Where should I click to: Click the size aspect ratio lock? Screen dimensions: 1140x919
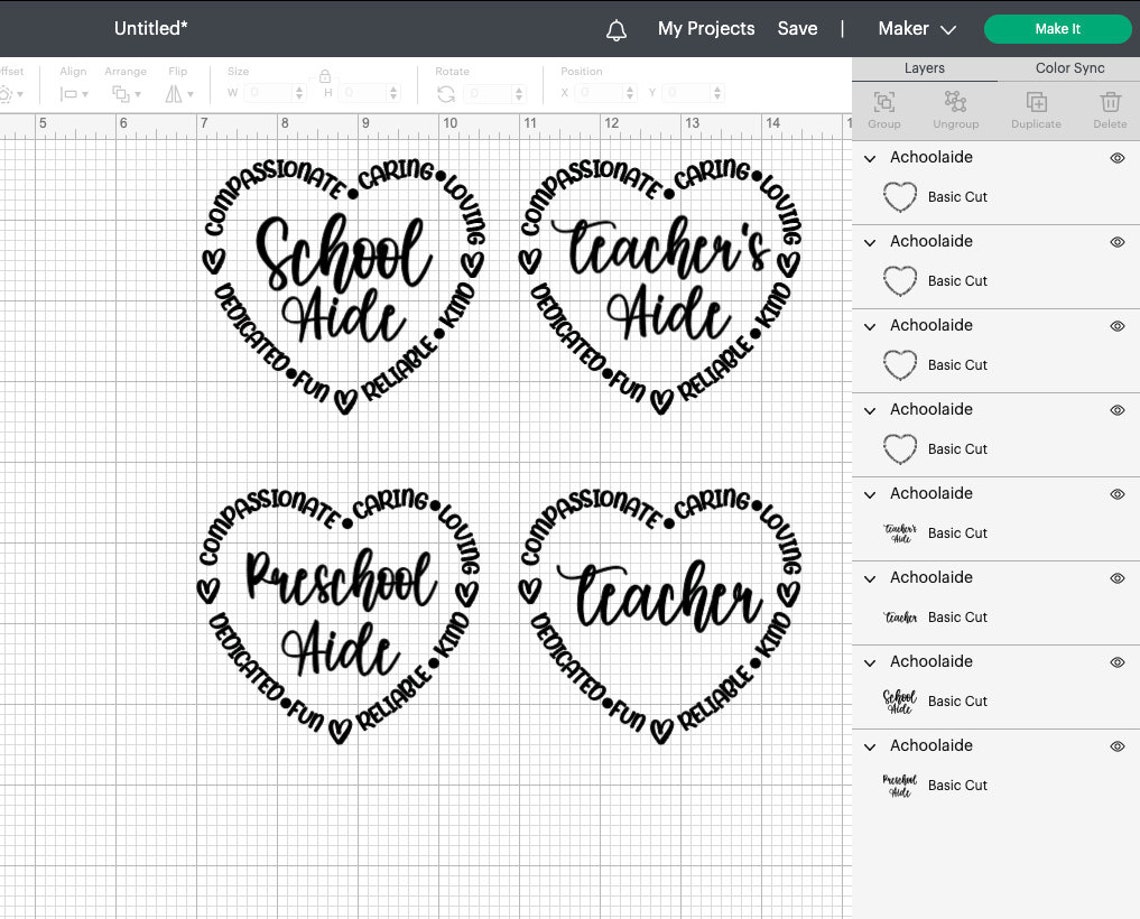(324, 76)
